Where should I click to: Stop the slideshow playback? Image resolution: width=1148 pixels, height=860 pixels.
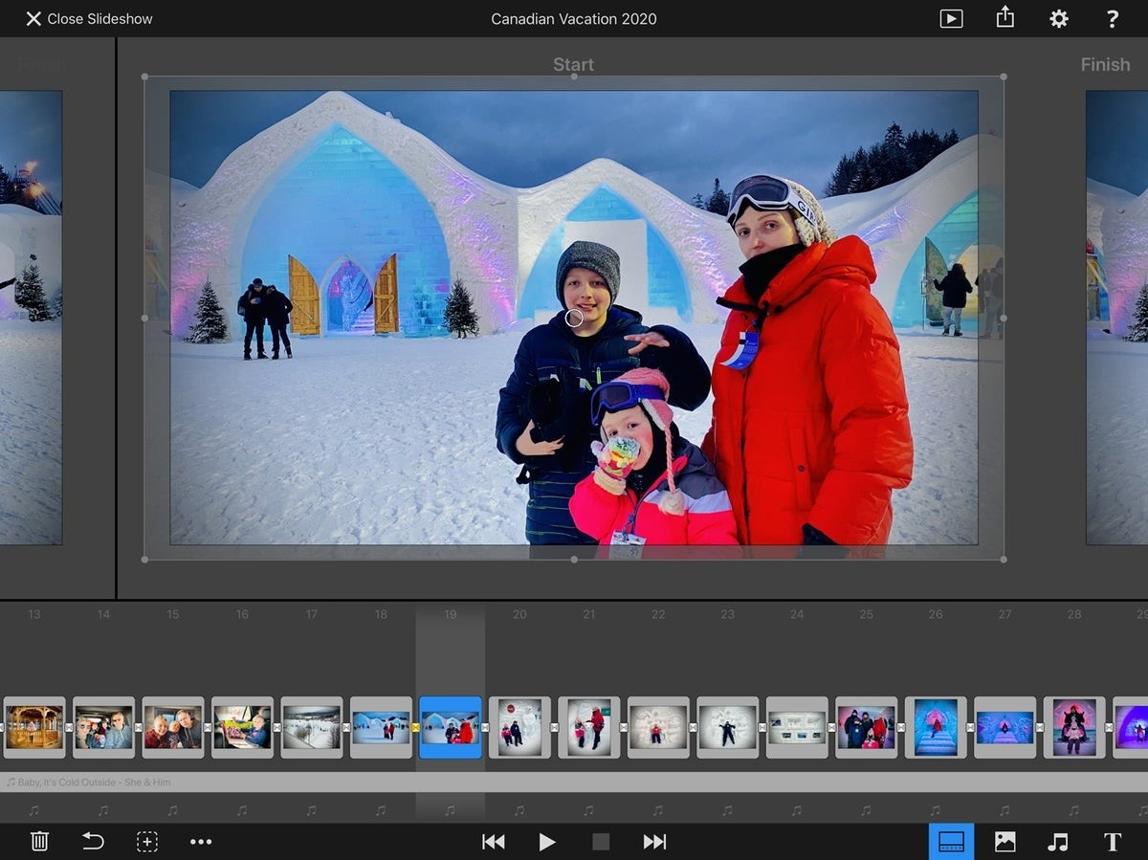600,842
